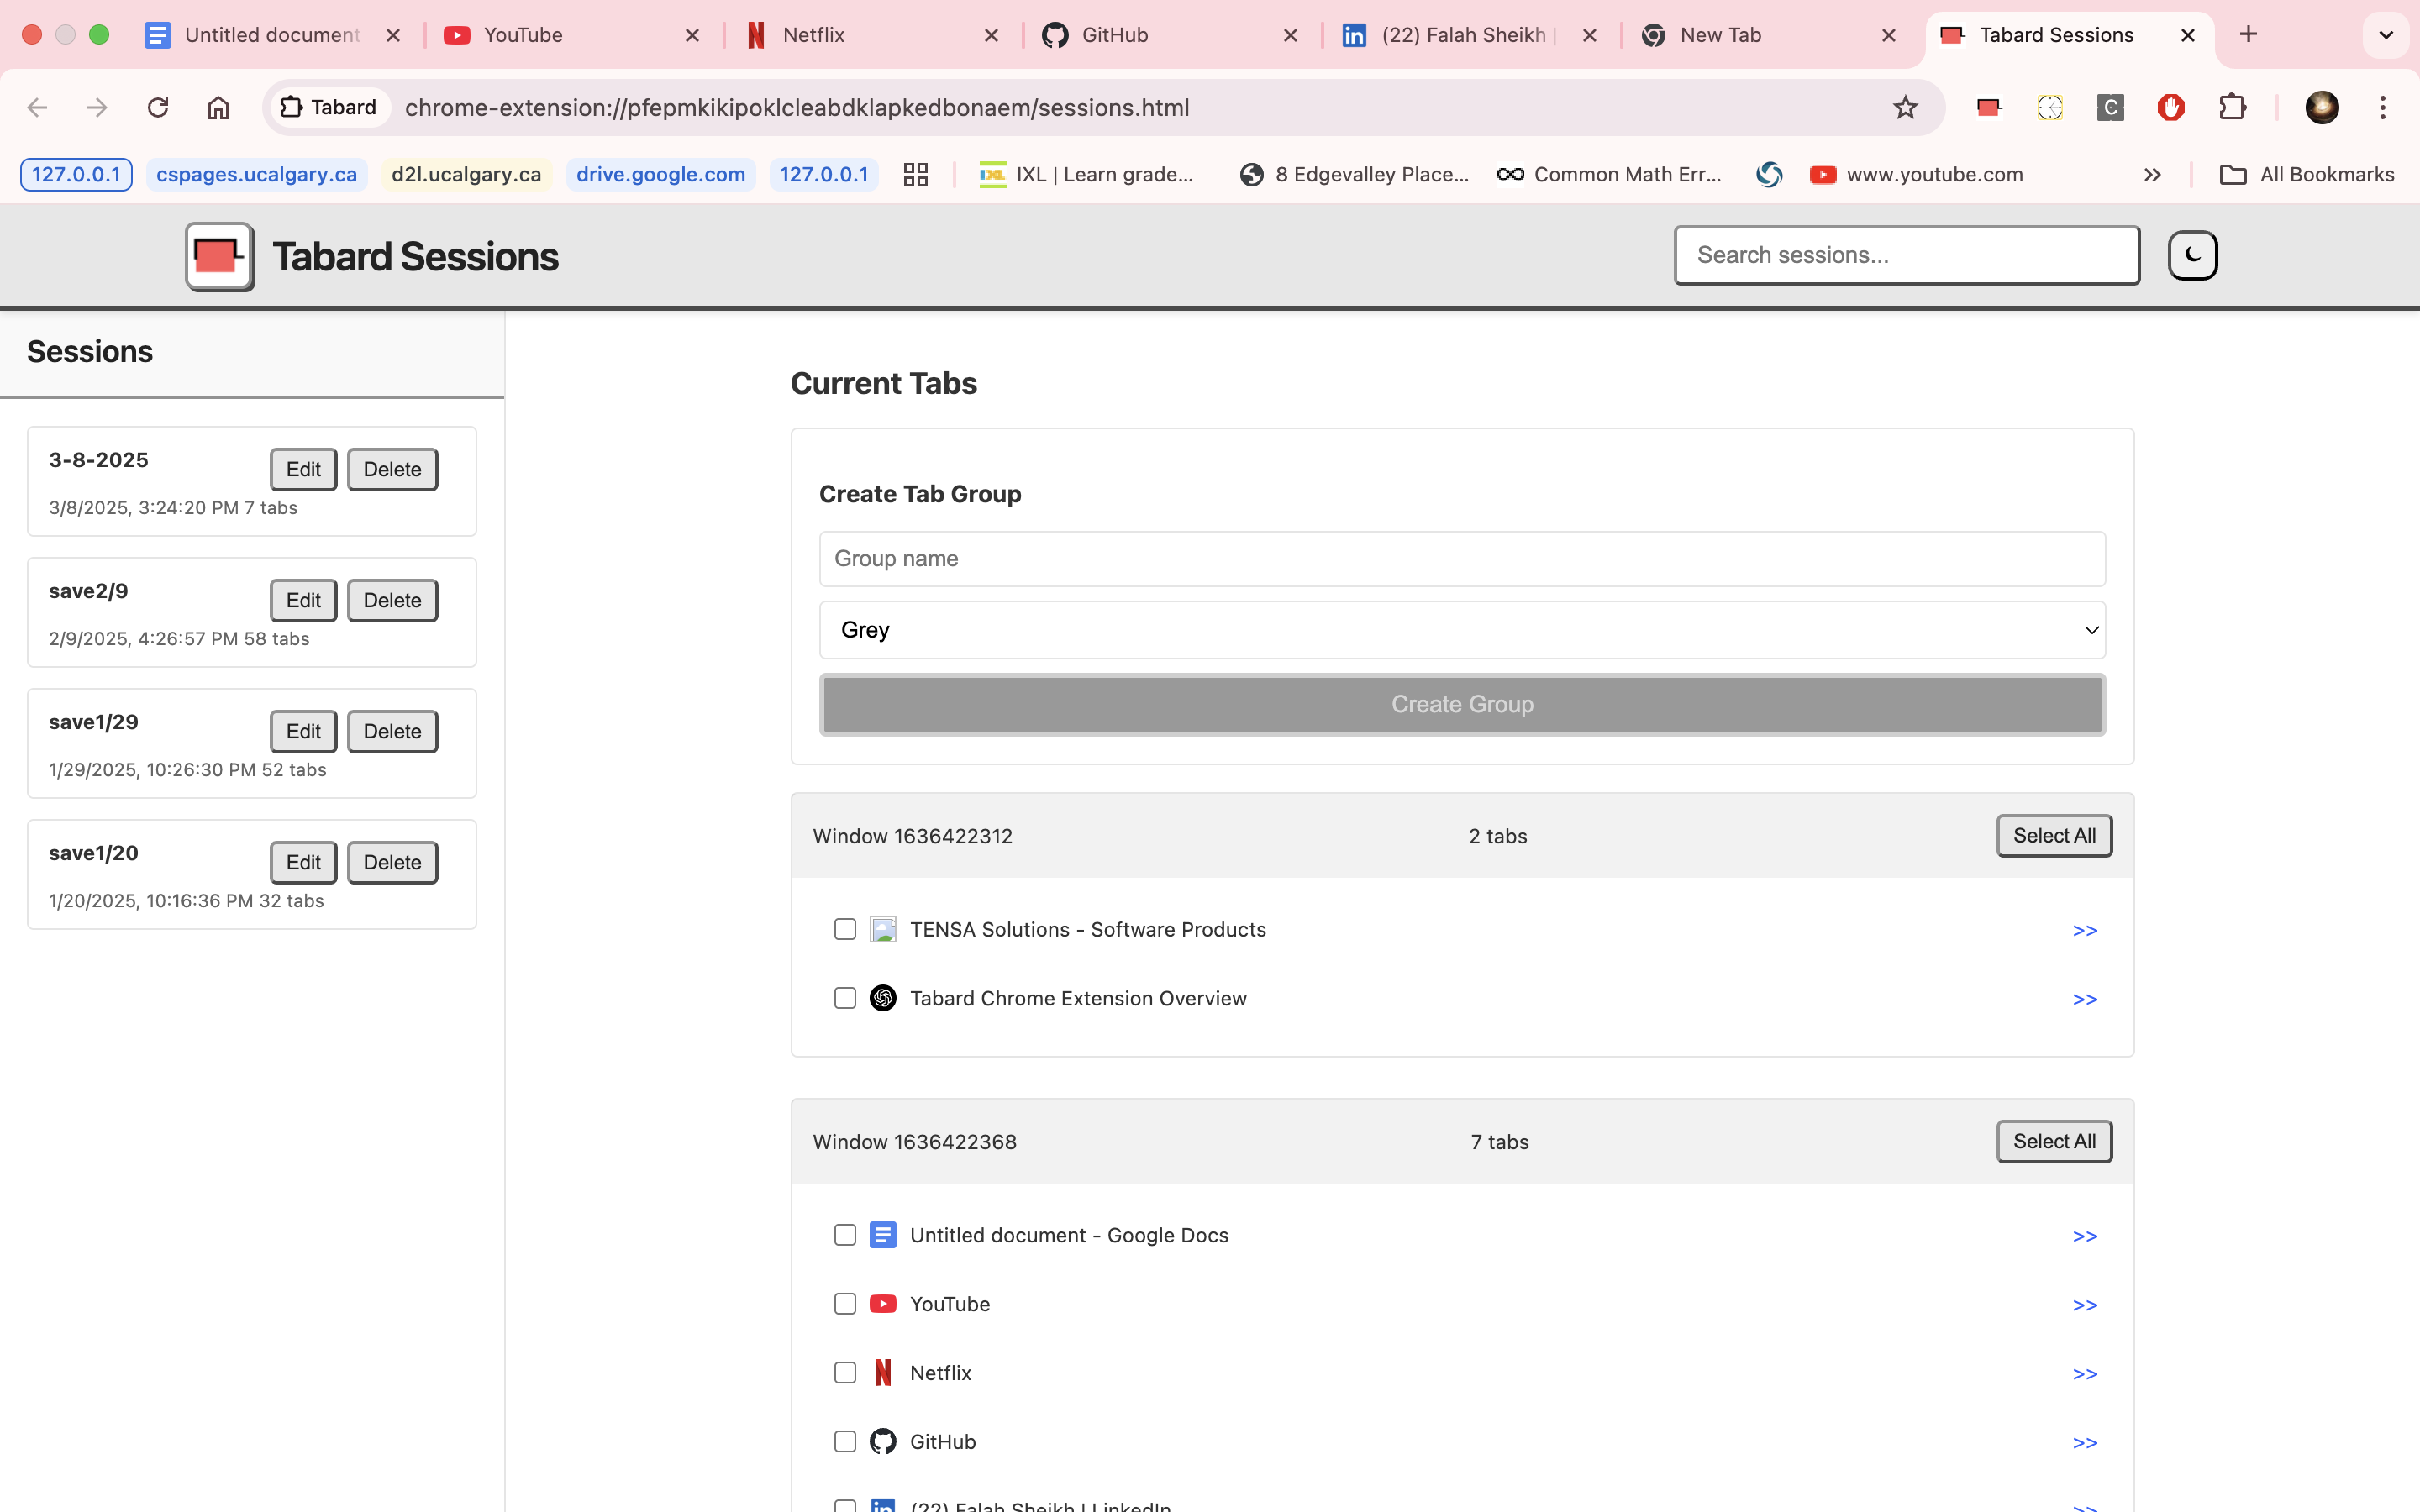The width and height of the screenshot is (2420, 1512).
Task: Open the Extensions puzzle icon
Action: 2232,107
